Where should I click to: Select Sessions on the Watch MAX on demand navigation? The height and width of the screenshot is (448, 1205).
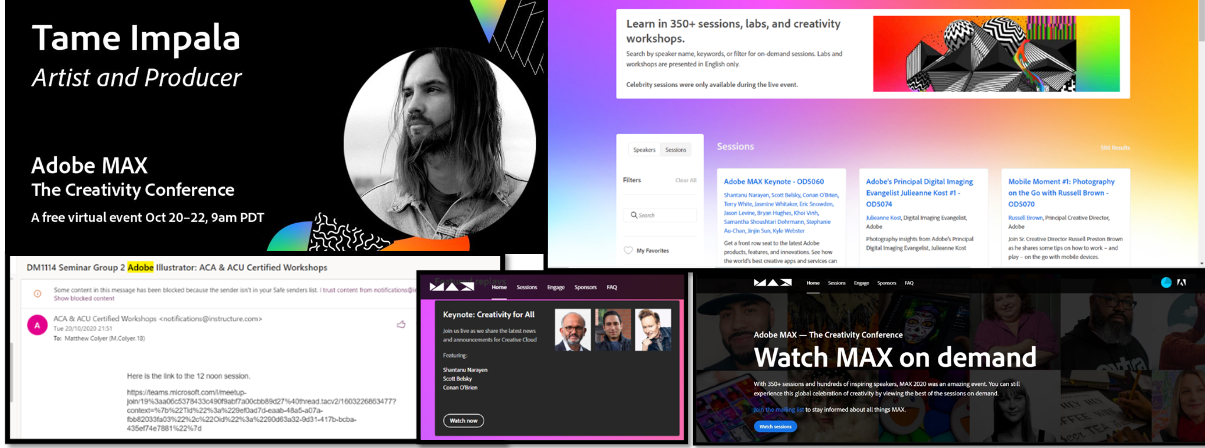(x=839, y=283)
